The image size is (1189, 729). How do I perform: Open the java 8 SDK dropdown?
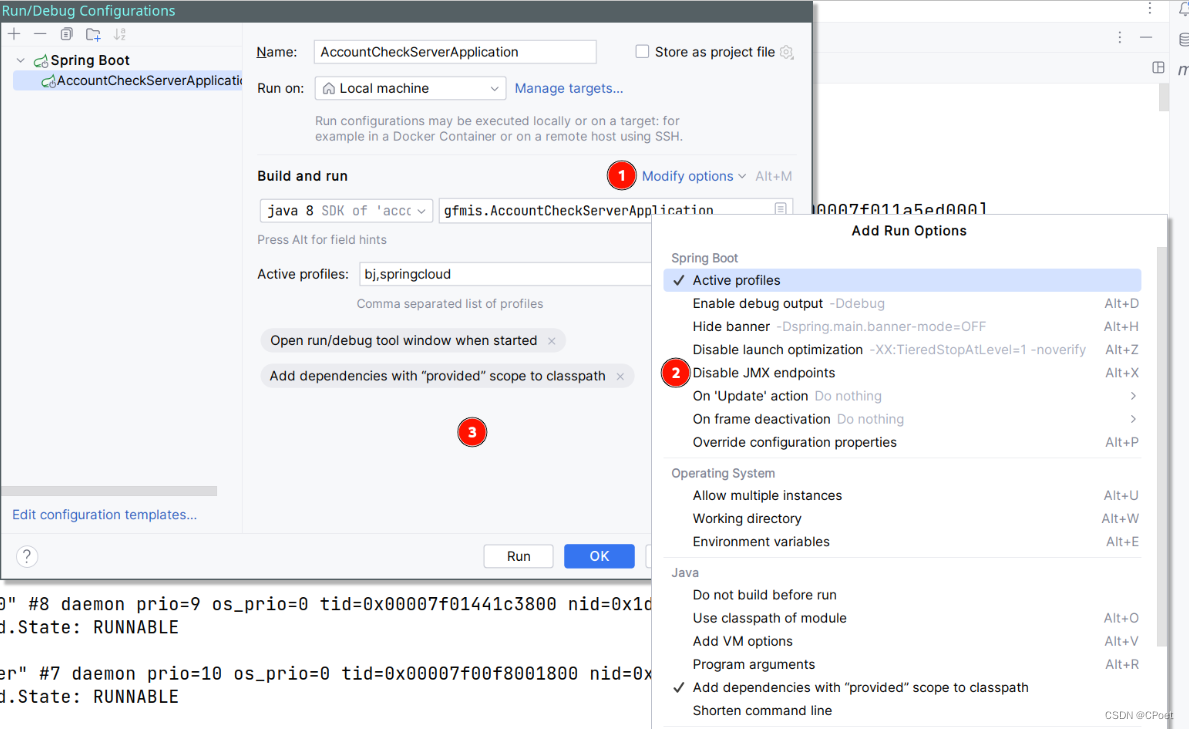[347, 210]
